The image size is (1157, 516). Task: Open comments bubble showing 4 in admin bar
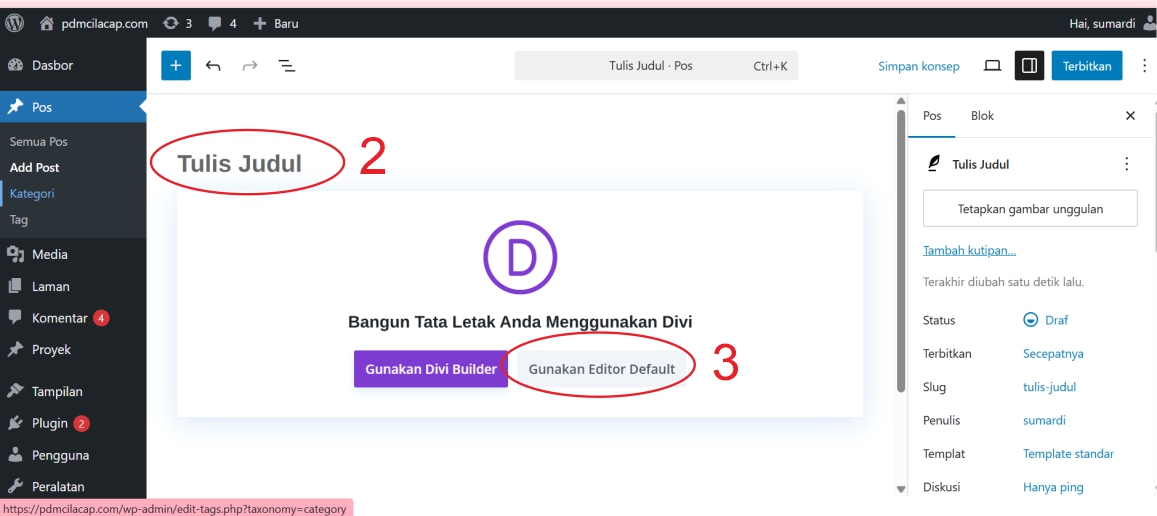coord(222,23)
